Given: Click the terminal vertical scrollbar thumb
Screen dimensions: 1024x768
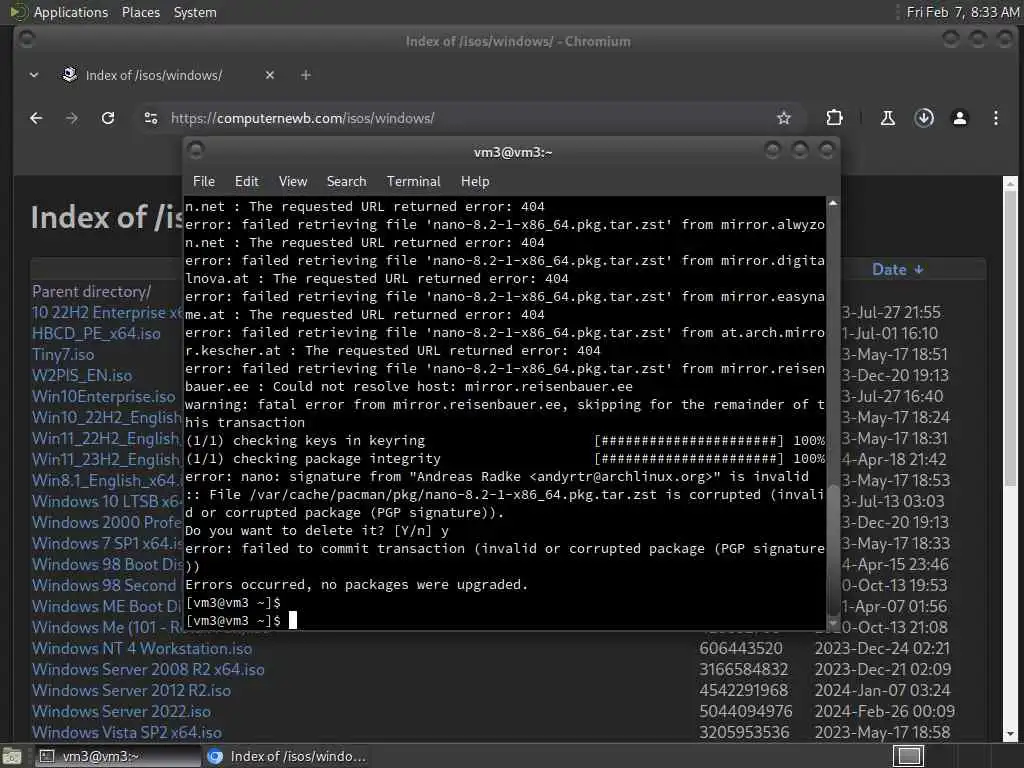Looking at the screenshot, I should [833, 552].
